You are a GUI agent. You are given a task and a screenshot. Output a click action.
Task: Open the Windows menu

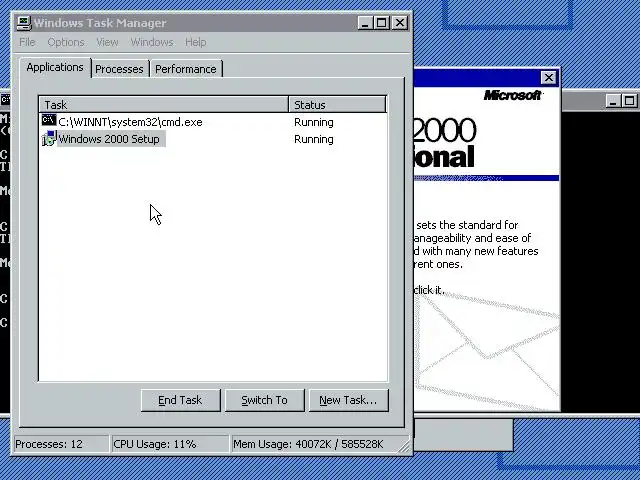[x=152, y=42]
